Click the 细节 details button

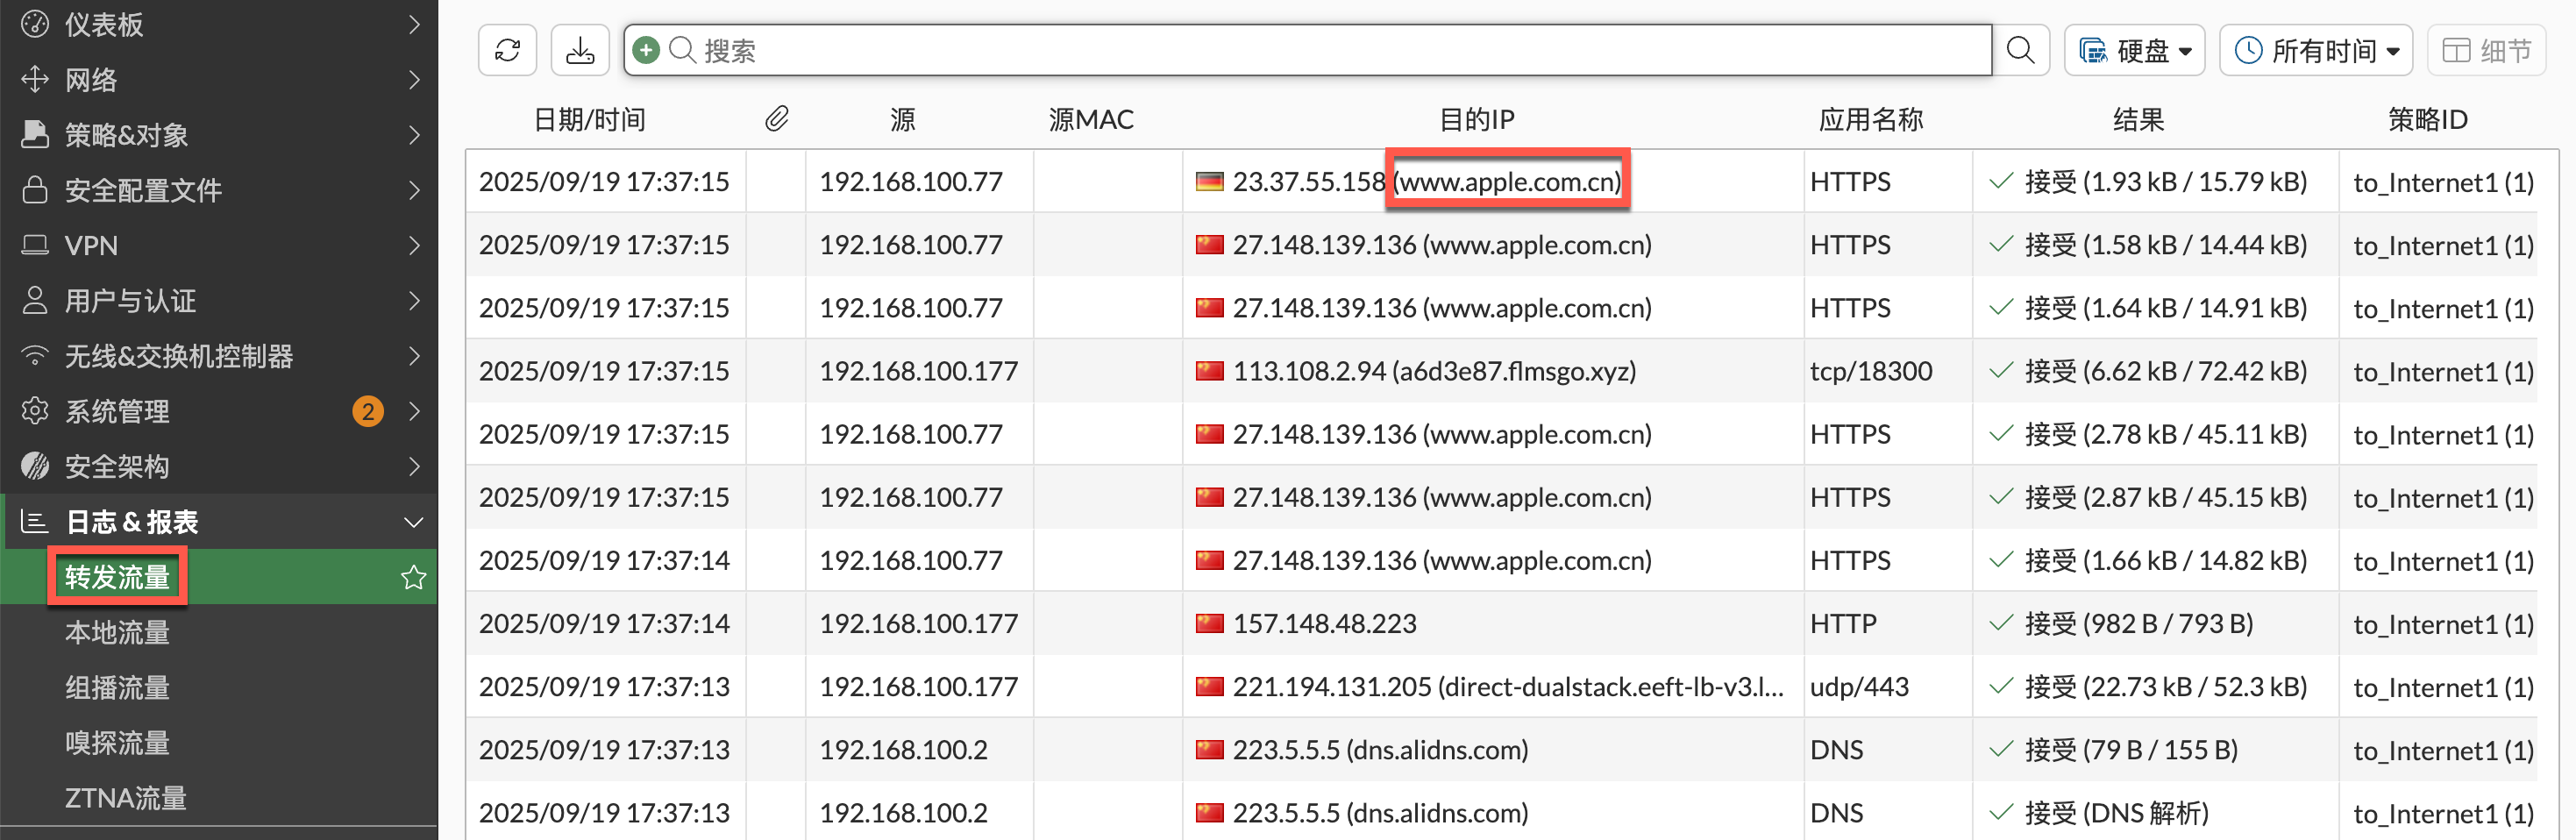(2486, 50)
